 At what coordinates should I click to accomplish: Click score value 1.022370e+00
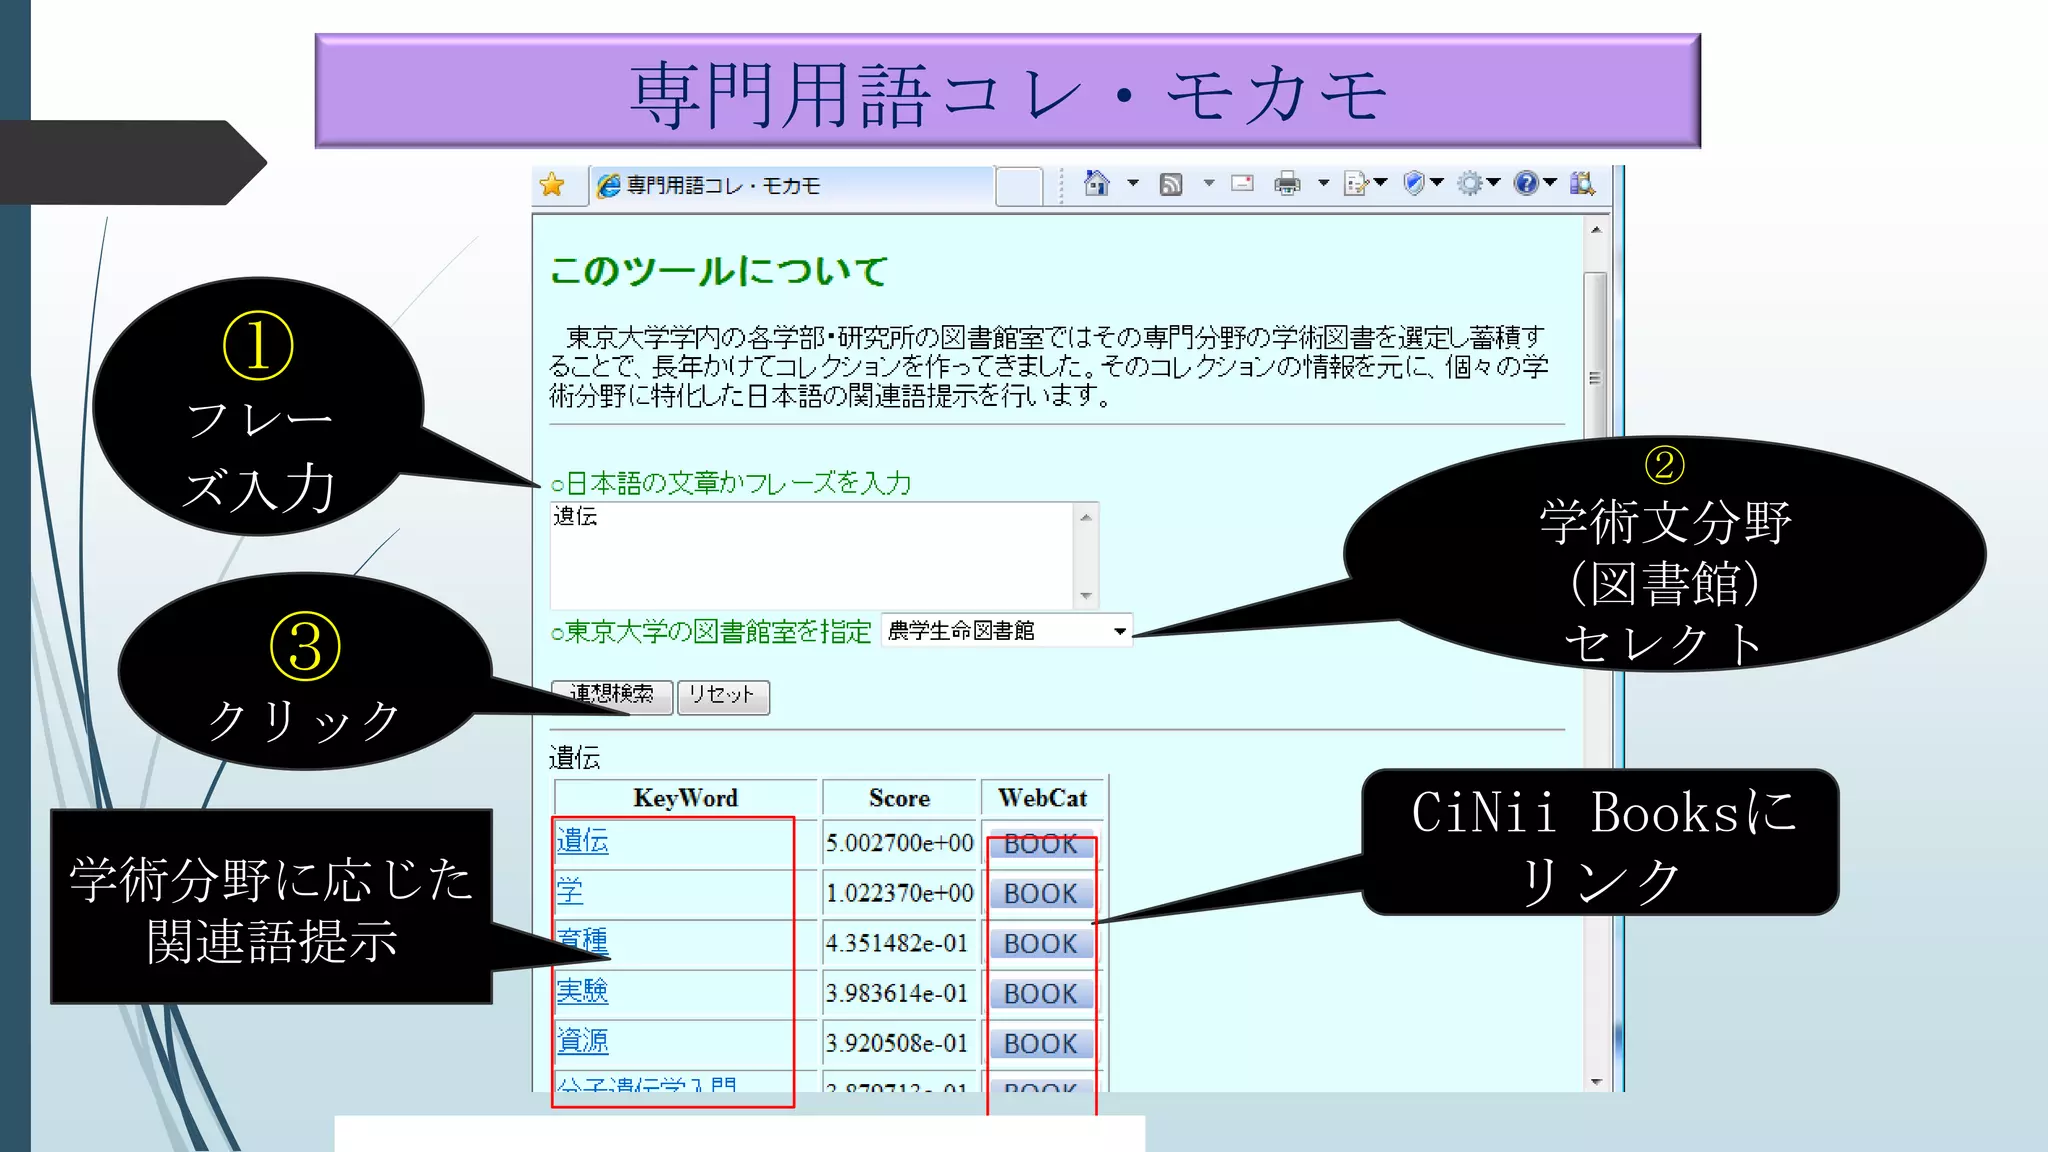click(899, 893)
